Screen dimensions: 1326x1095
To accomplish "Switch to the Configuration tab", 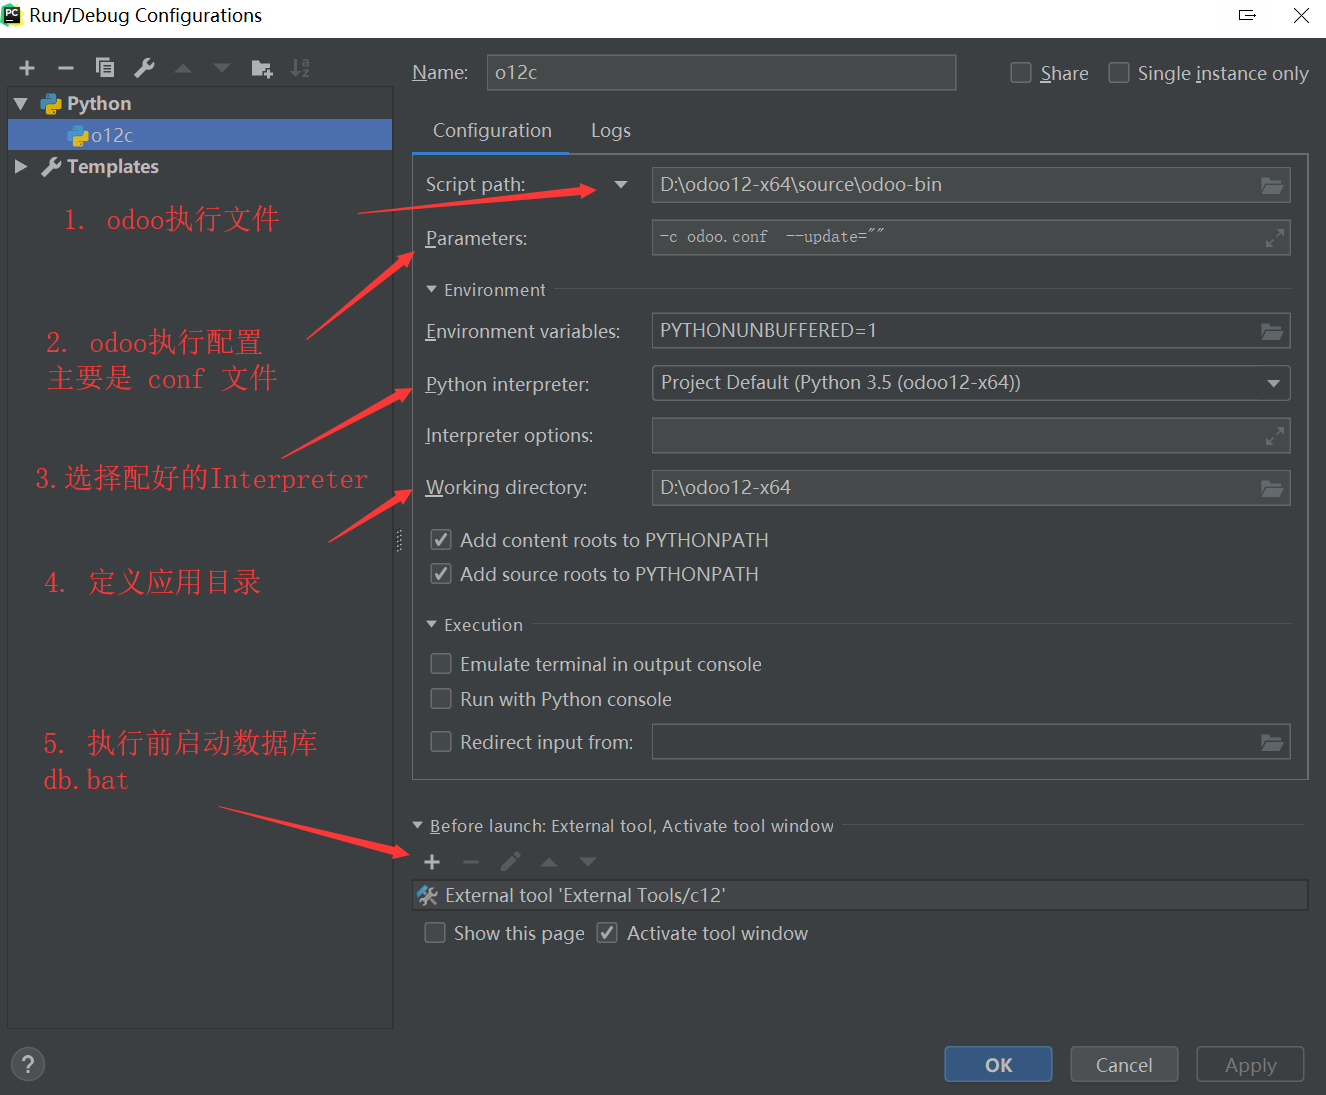I will (492, 131).
